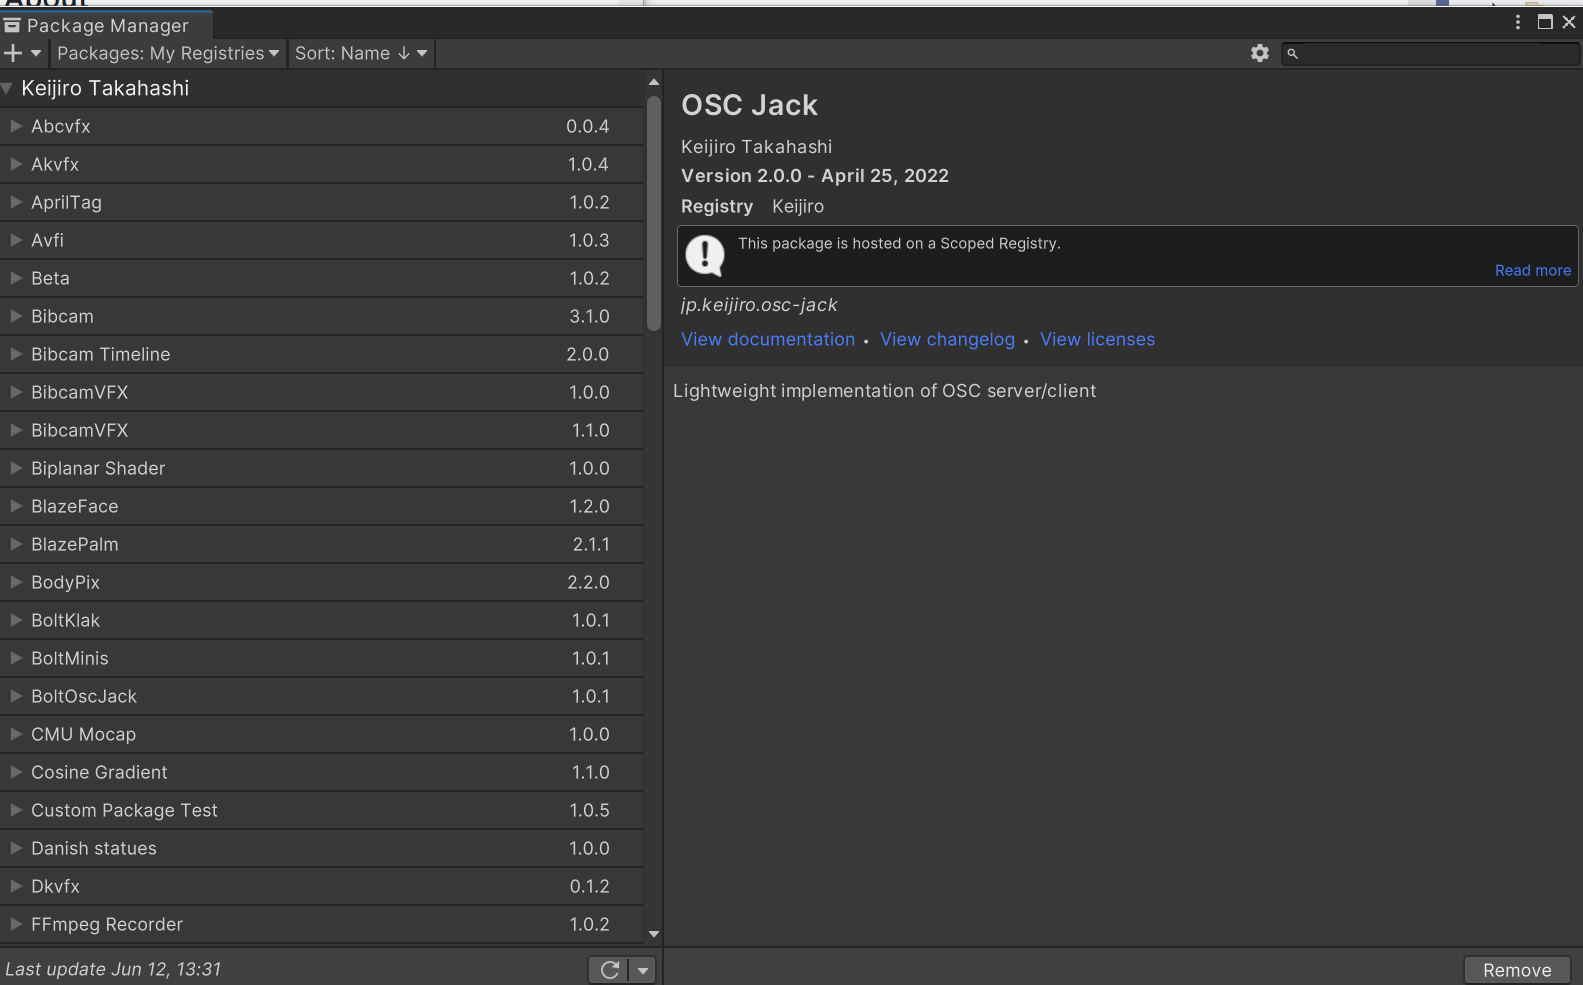Click the Version 2.0.0 - April 25, 2022 text
1583x985 pixels.
[815, 176]
